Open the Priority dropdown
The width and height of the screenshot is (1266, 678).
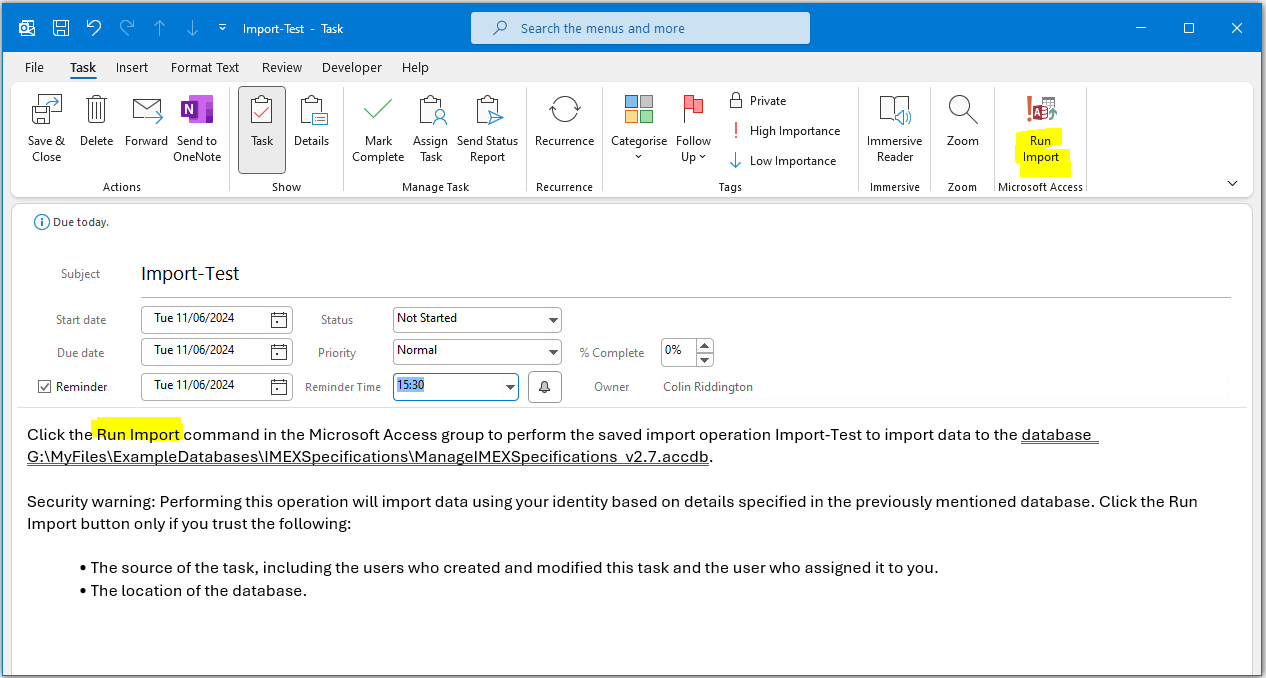[554, 352]
